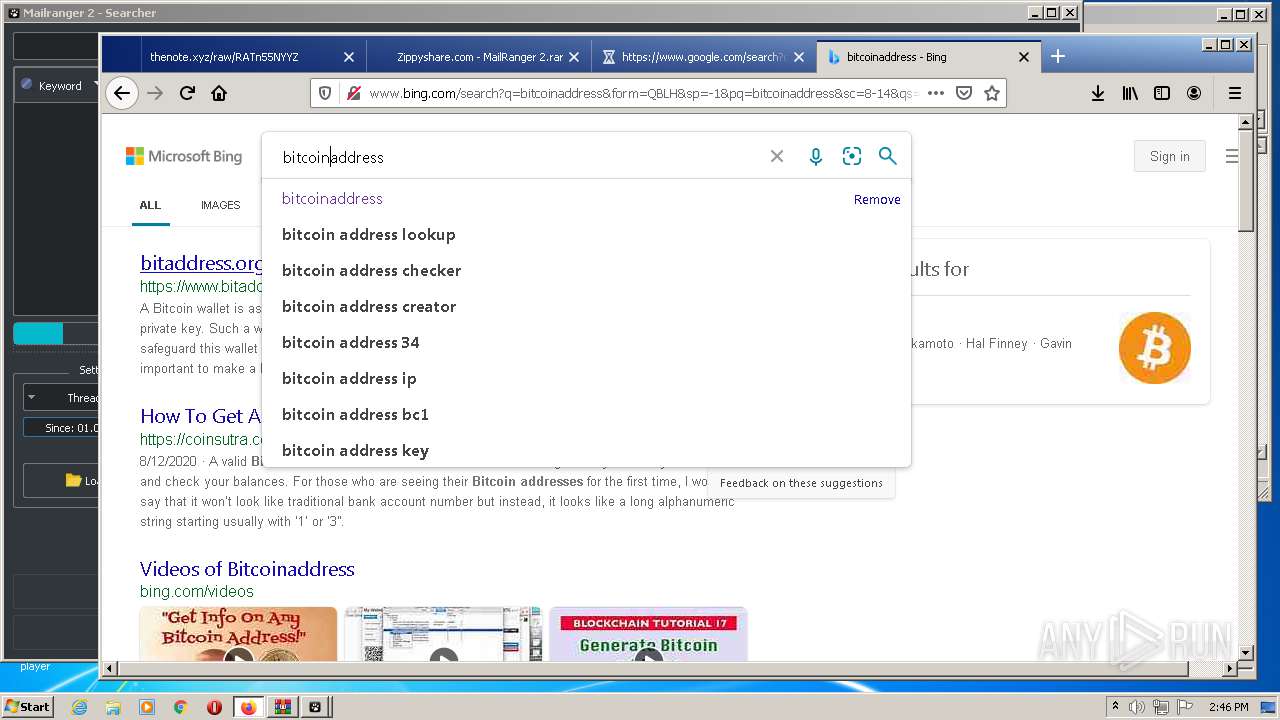Clear the Bing search box text

pyautogui.click(x=777, y=156)
